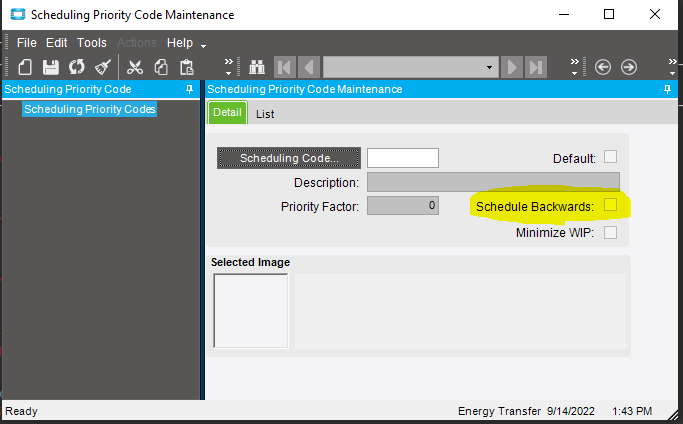
Task: Click the application icon in title bar
Action: [18, 14]
